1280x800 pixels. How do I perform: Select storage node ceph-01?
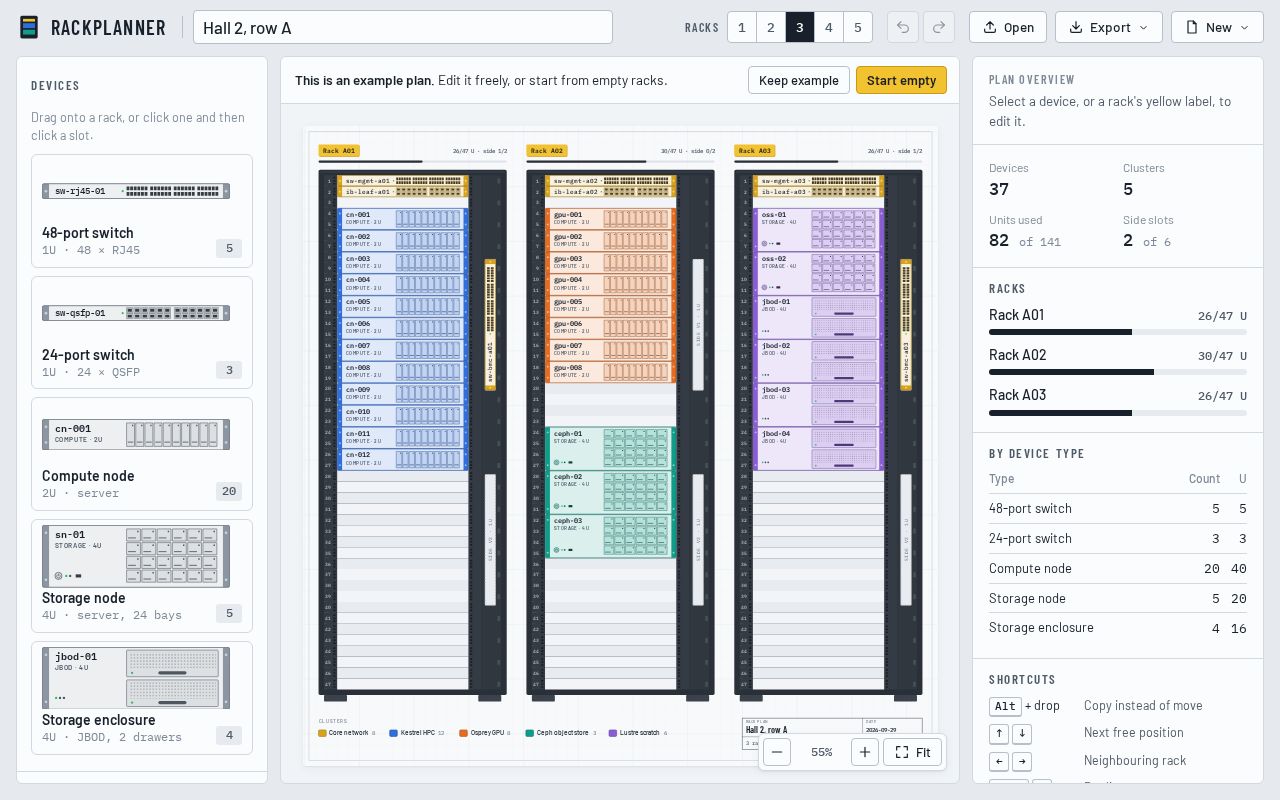[611, 448]
